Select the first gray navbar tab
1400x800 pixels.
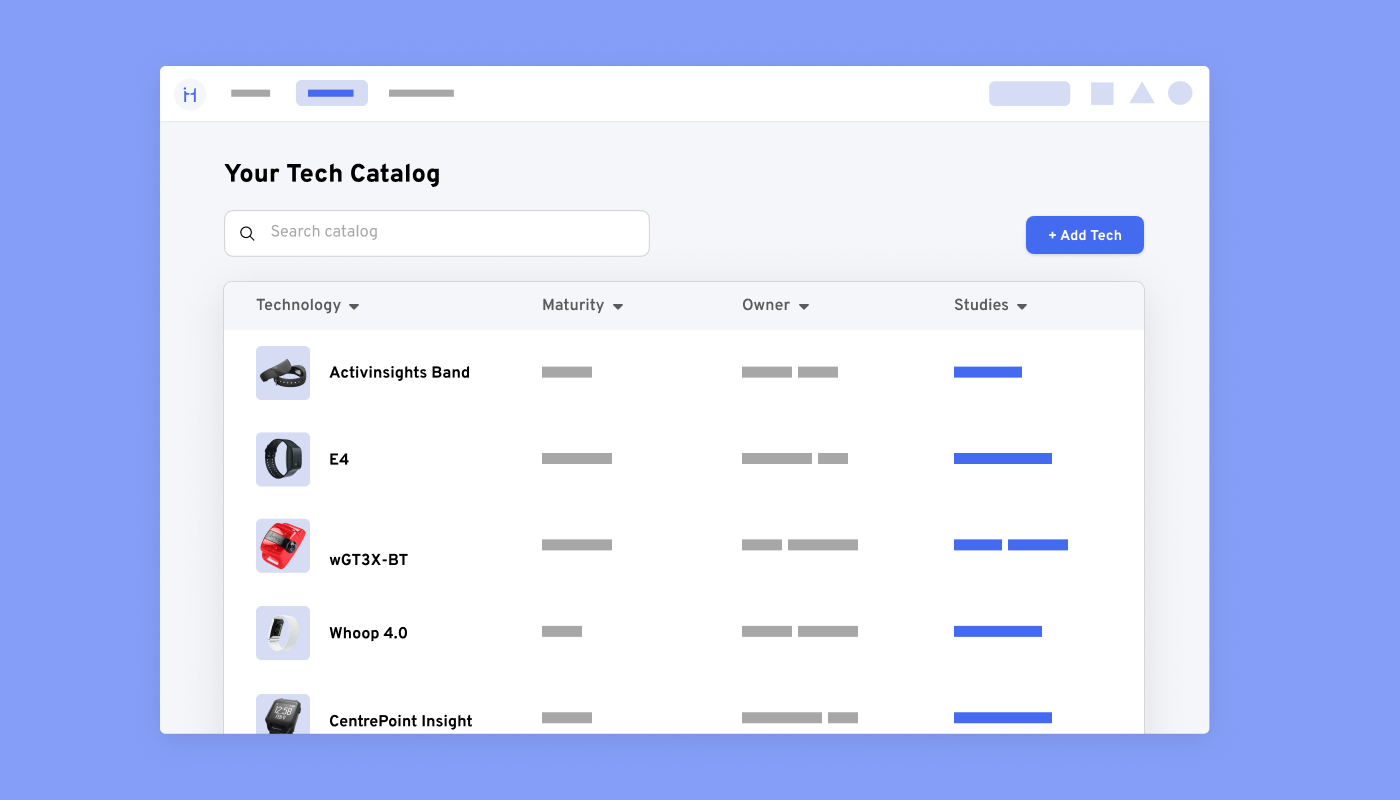[251, 93]
